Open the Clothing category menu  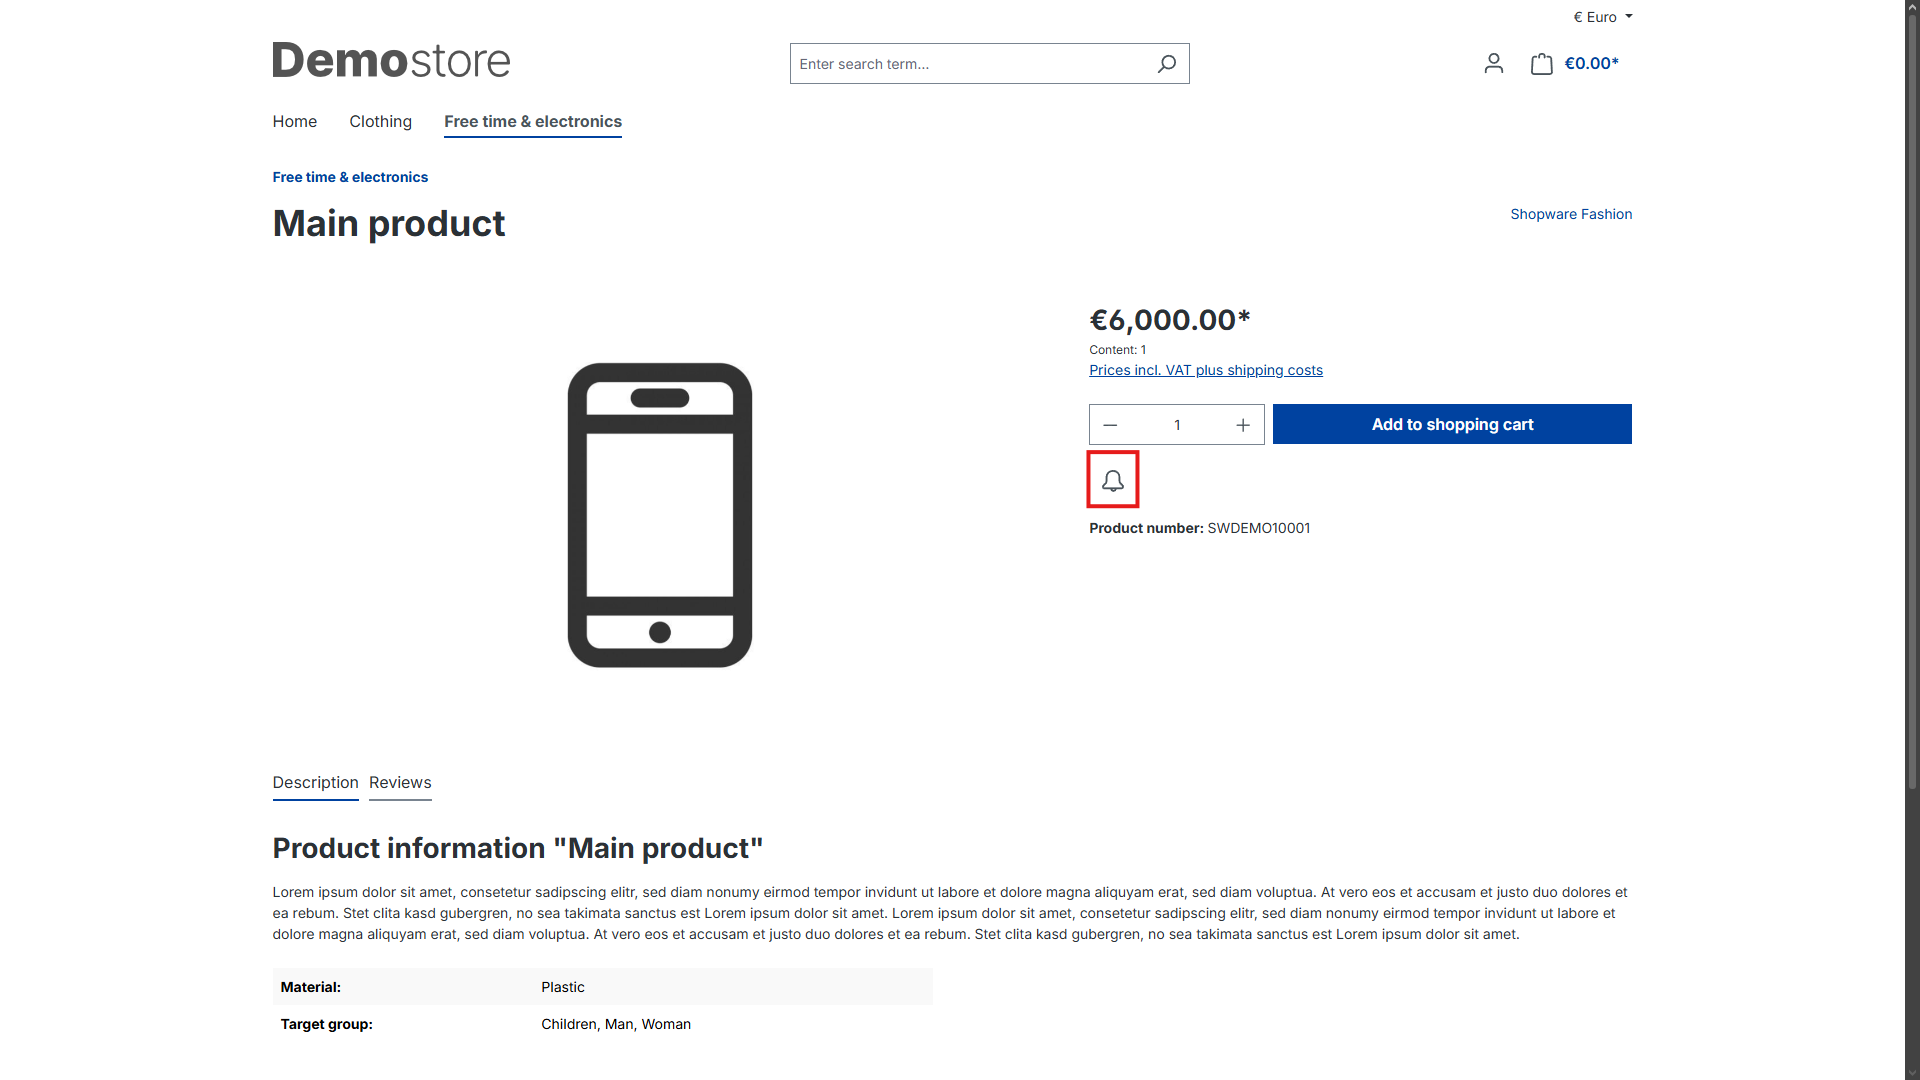click(380, 121)
